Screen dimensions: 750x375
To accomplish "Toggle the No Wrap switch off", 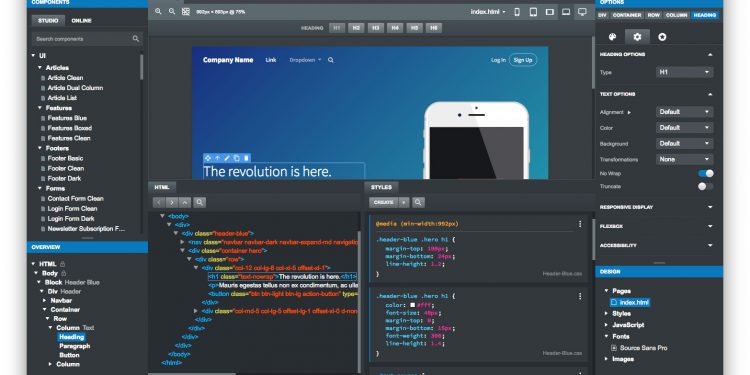I will pos(706,174).
